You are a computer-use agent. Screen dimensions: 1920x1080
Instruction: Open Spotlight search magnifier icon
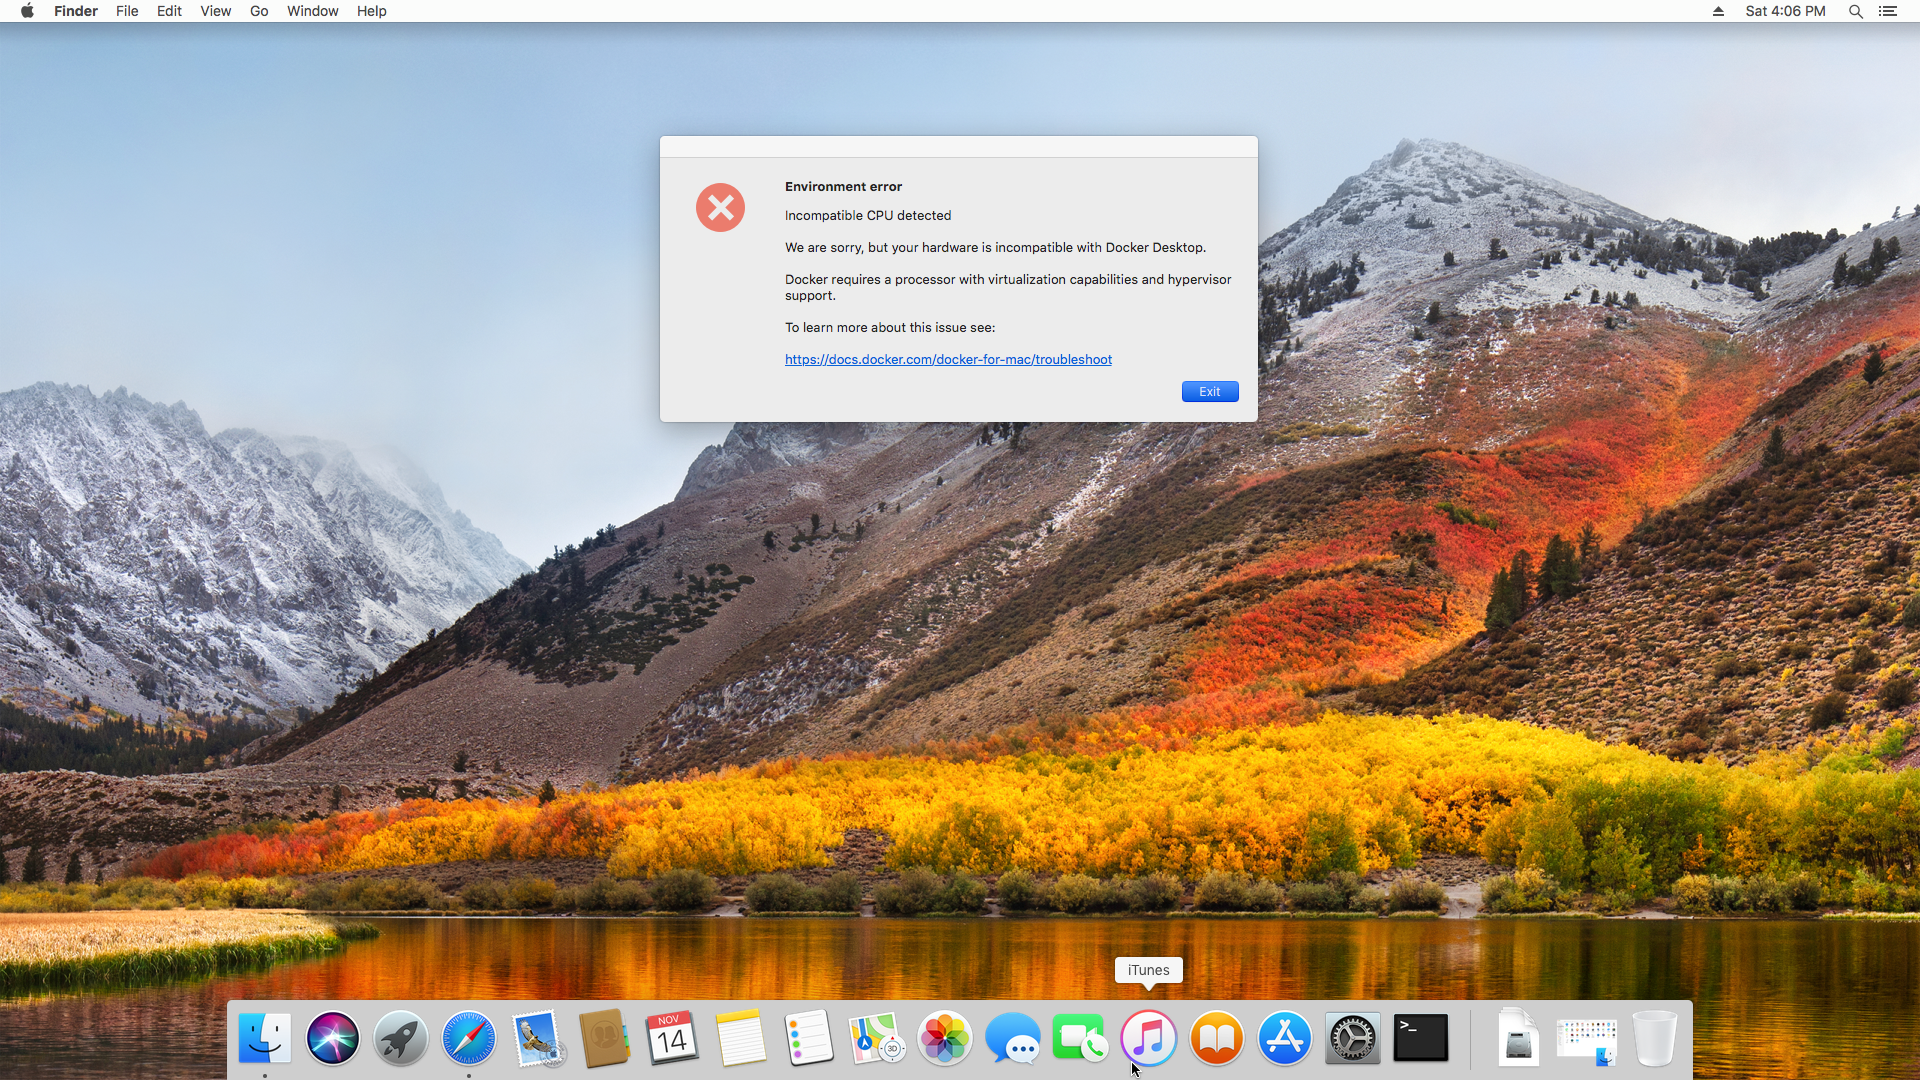(1855, 11)
